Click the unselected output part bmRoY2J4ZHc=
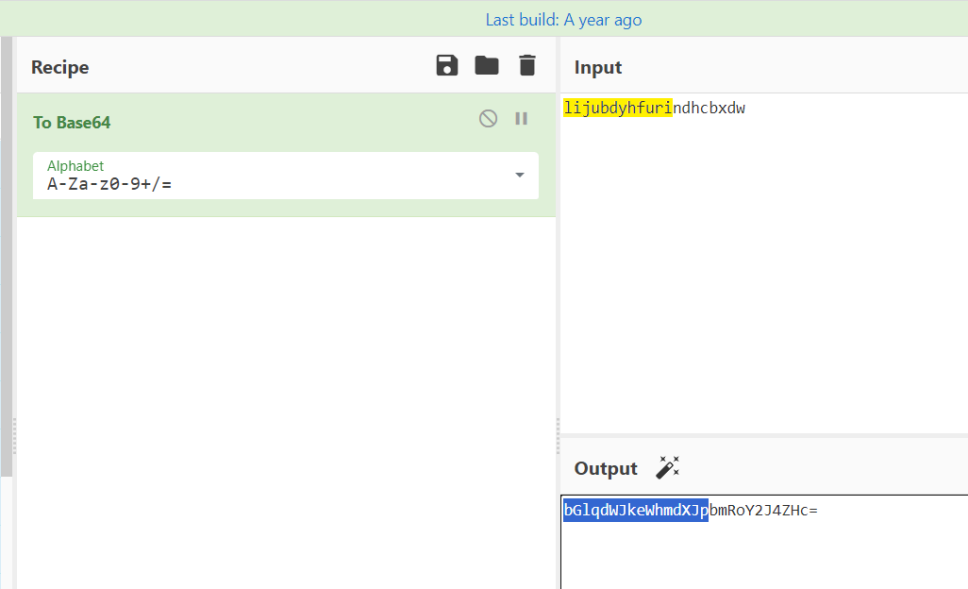This screenshot has width=968, height=589. 763,510
